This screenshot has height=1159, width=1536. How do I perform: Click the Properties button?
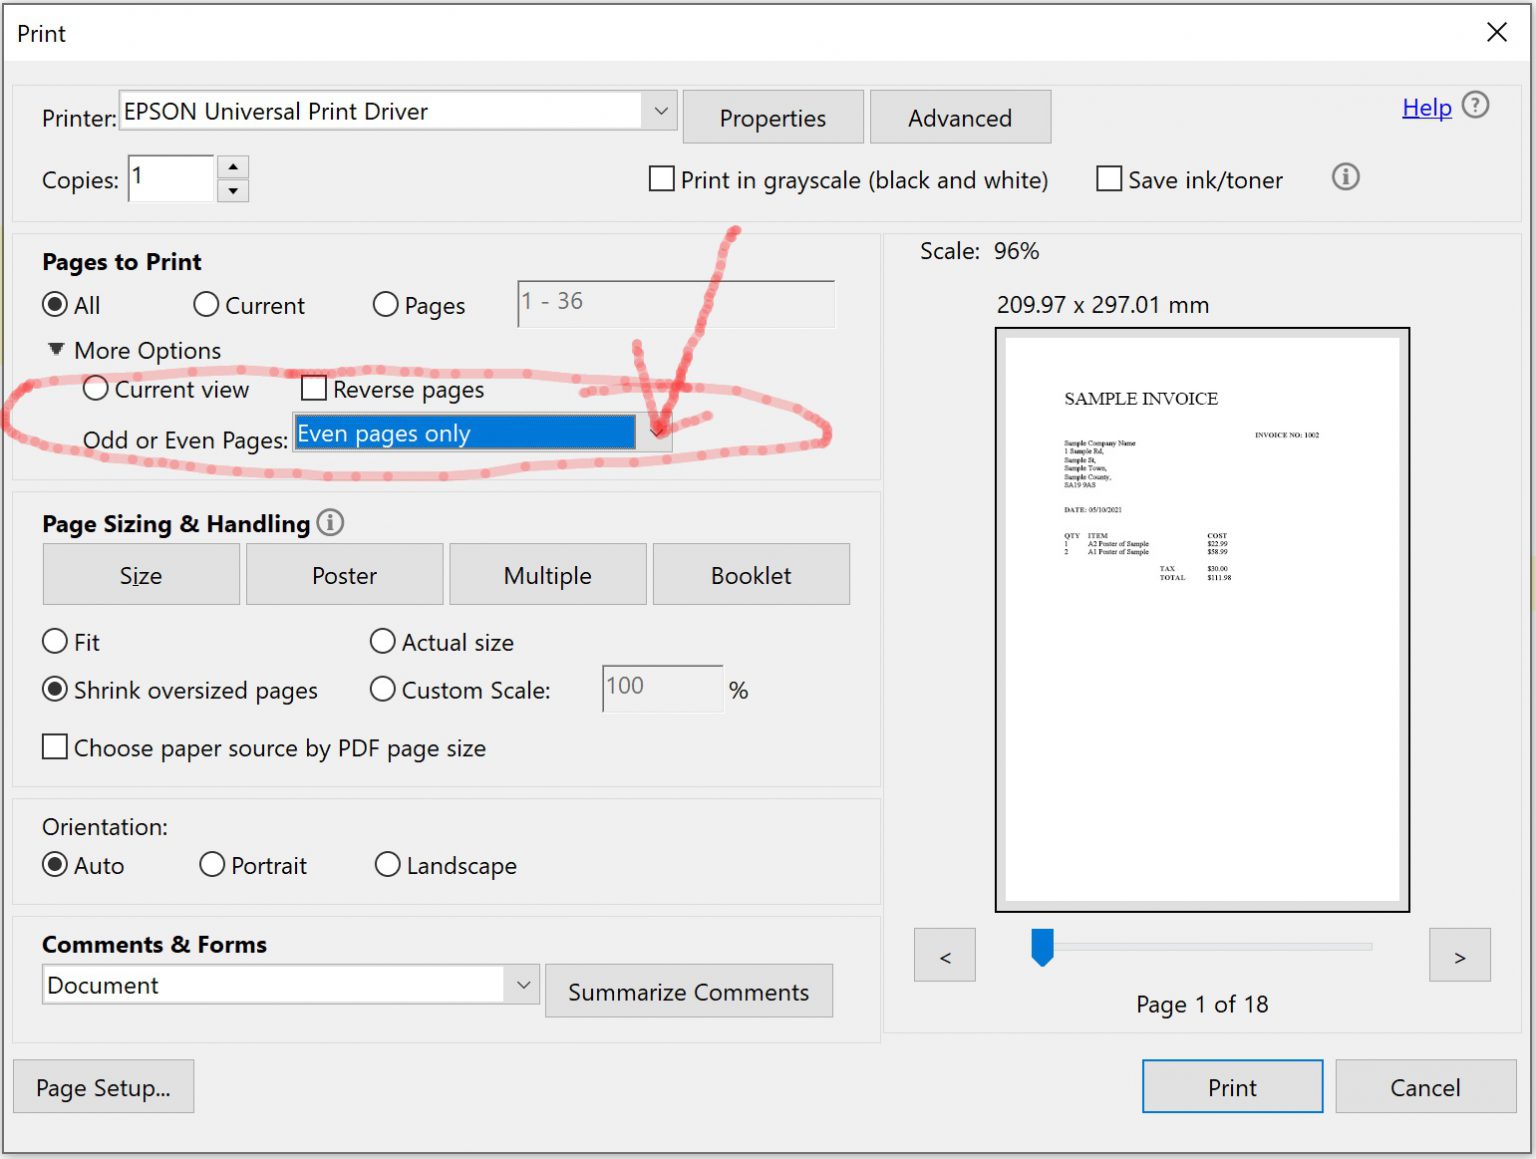click(772, 117)
